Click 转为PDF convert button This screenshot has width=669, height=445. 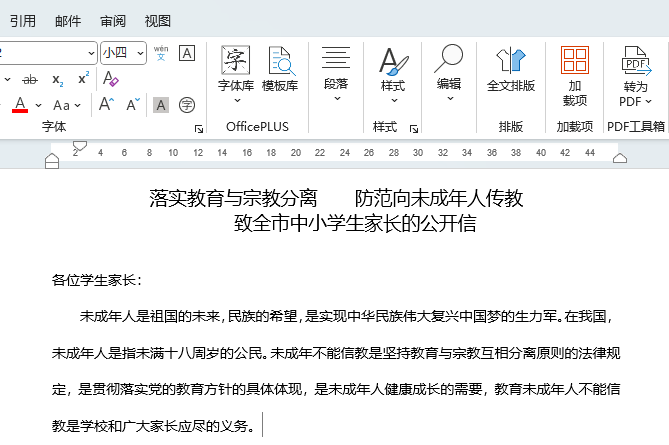point(636,76)
